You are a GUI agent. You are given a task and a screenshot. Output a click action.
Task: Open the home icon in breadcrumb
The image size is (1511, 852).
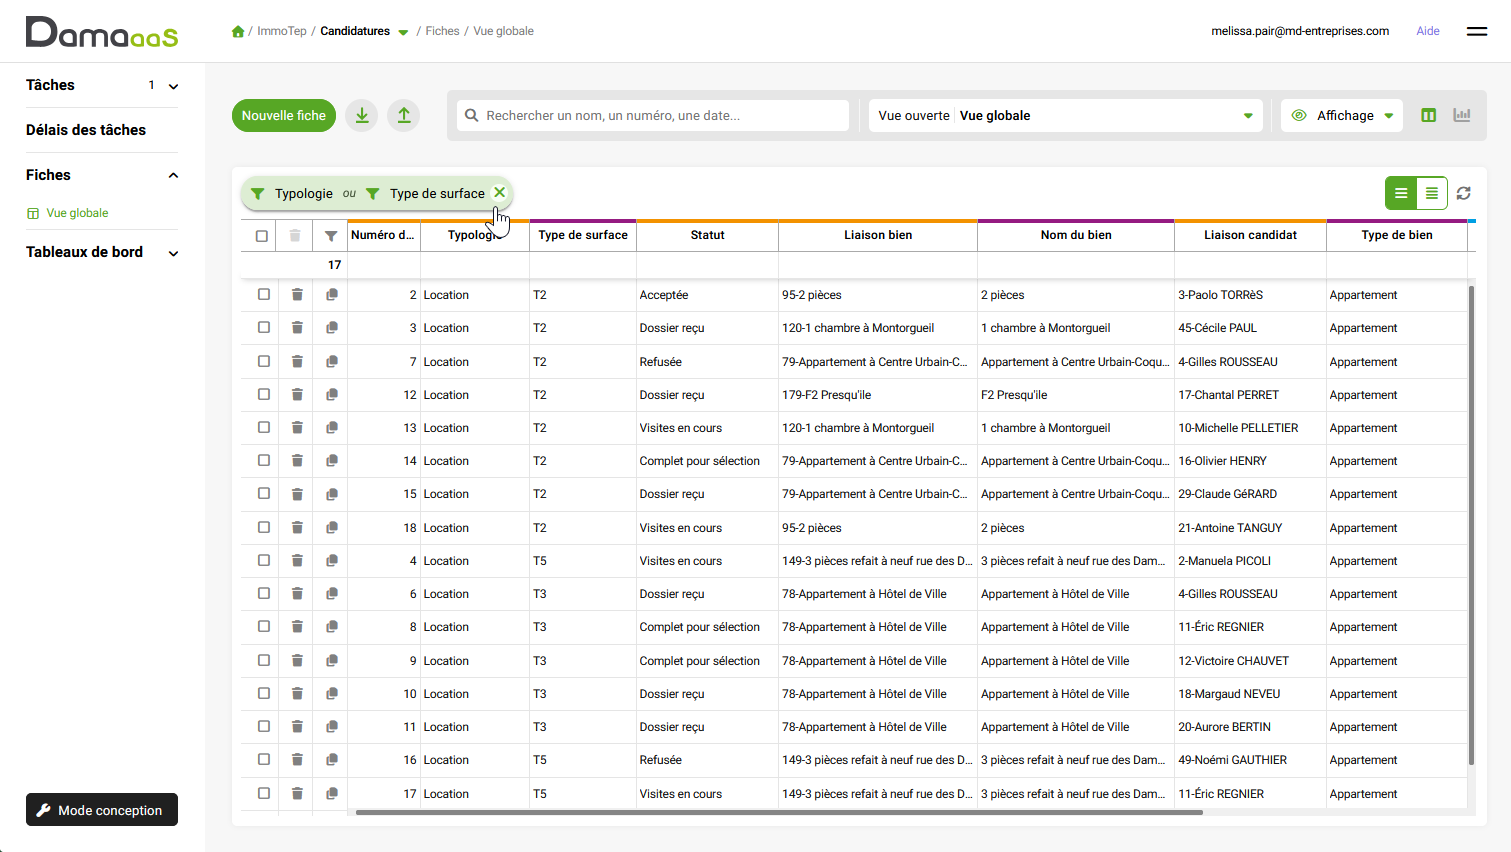click(238, 31)
